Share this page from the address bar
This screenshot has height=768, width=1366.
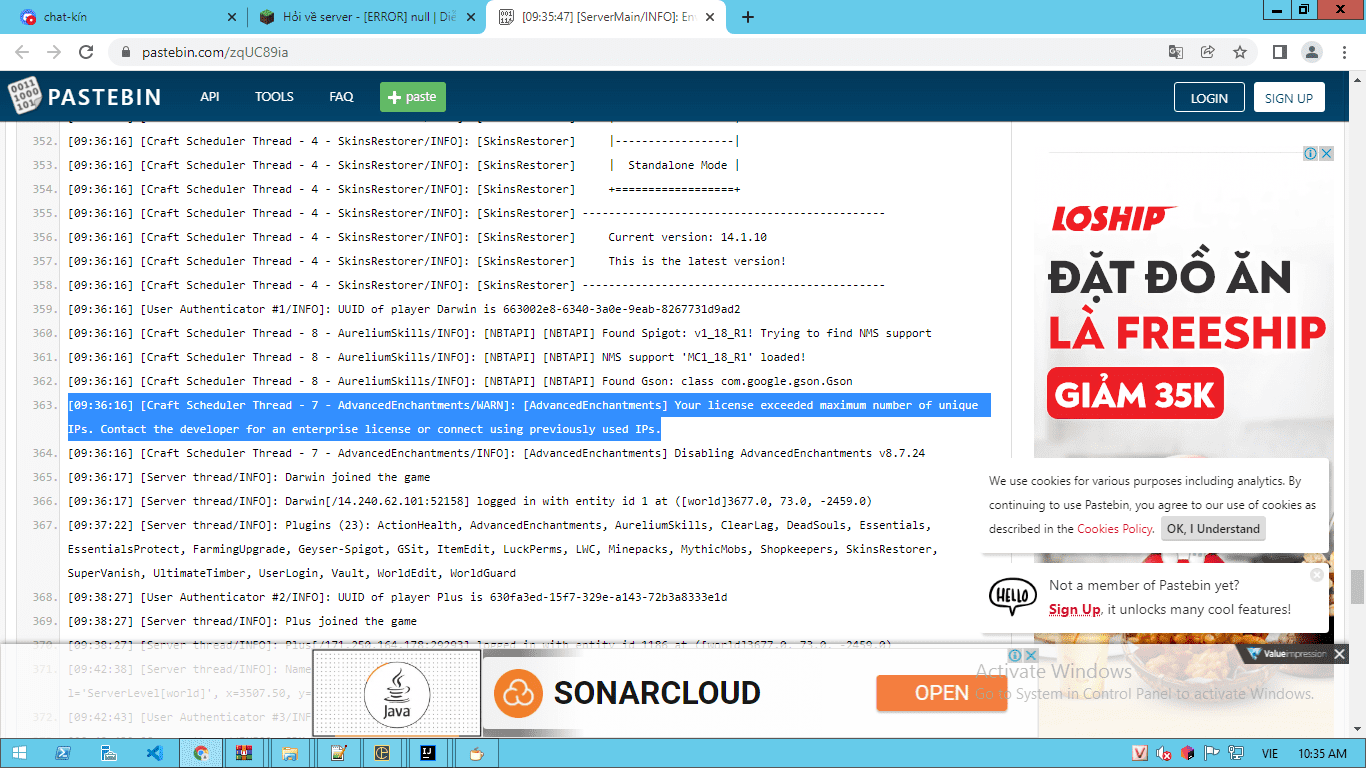[x=1208, y=52]
